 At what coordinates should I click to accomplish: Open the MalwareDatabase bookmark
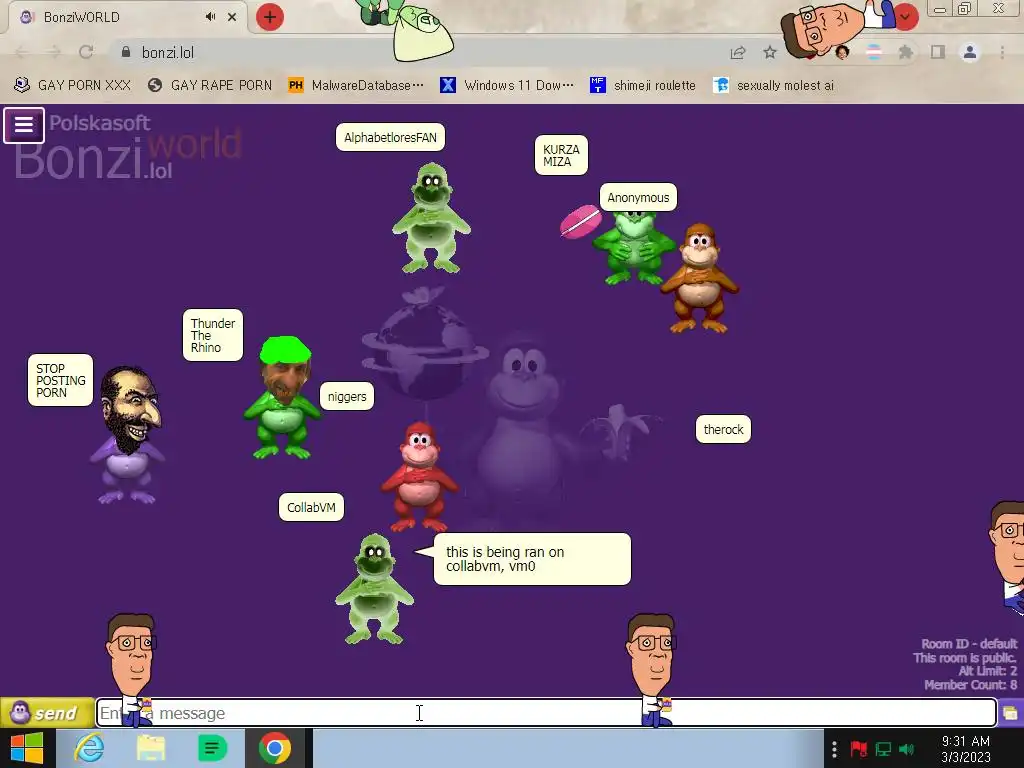click(356, 85)
